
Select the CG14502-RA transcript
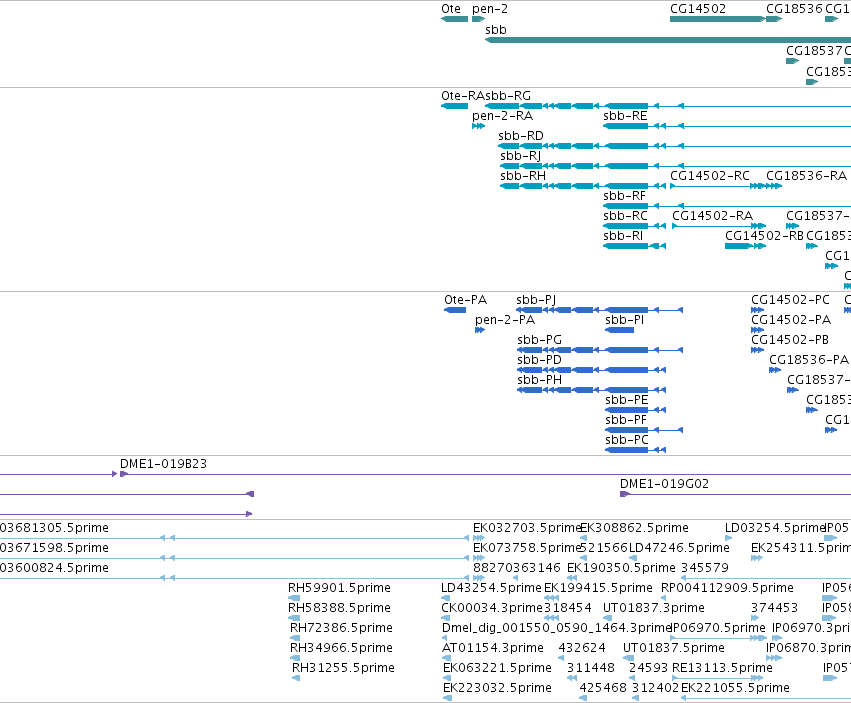(719, 226)
